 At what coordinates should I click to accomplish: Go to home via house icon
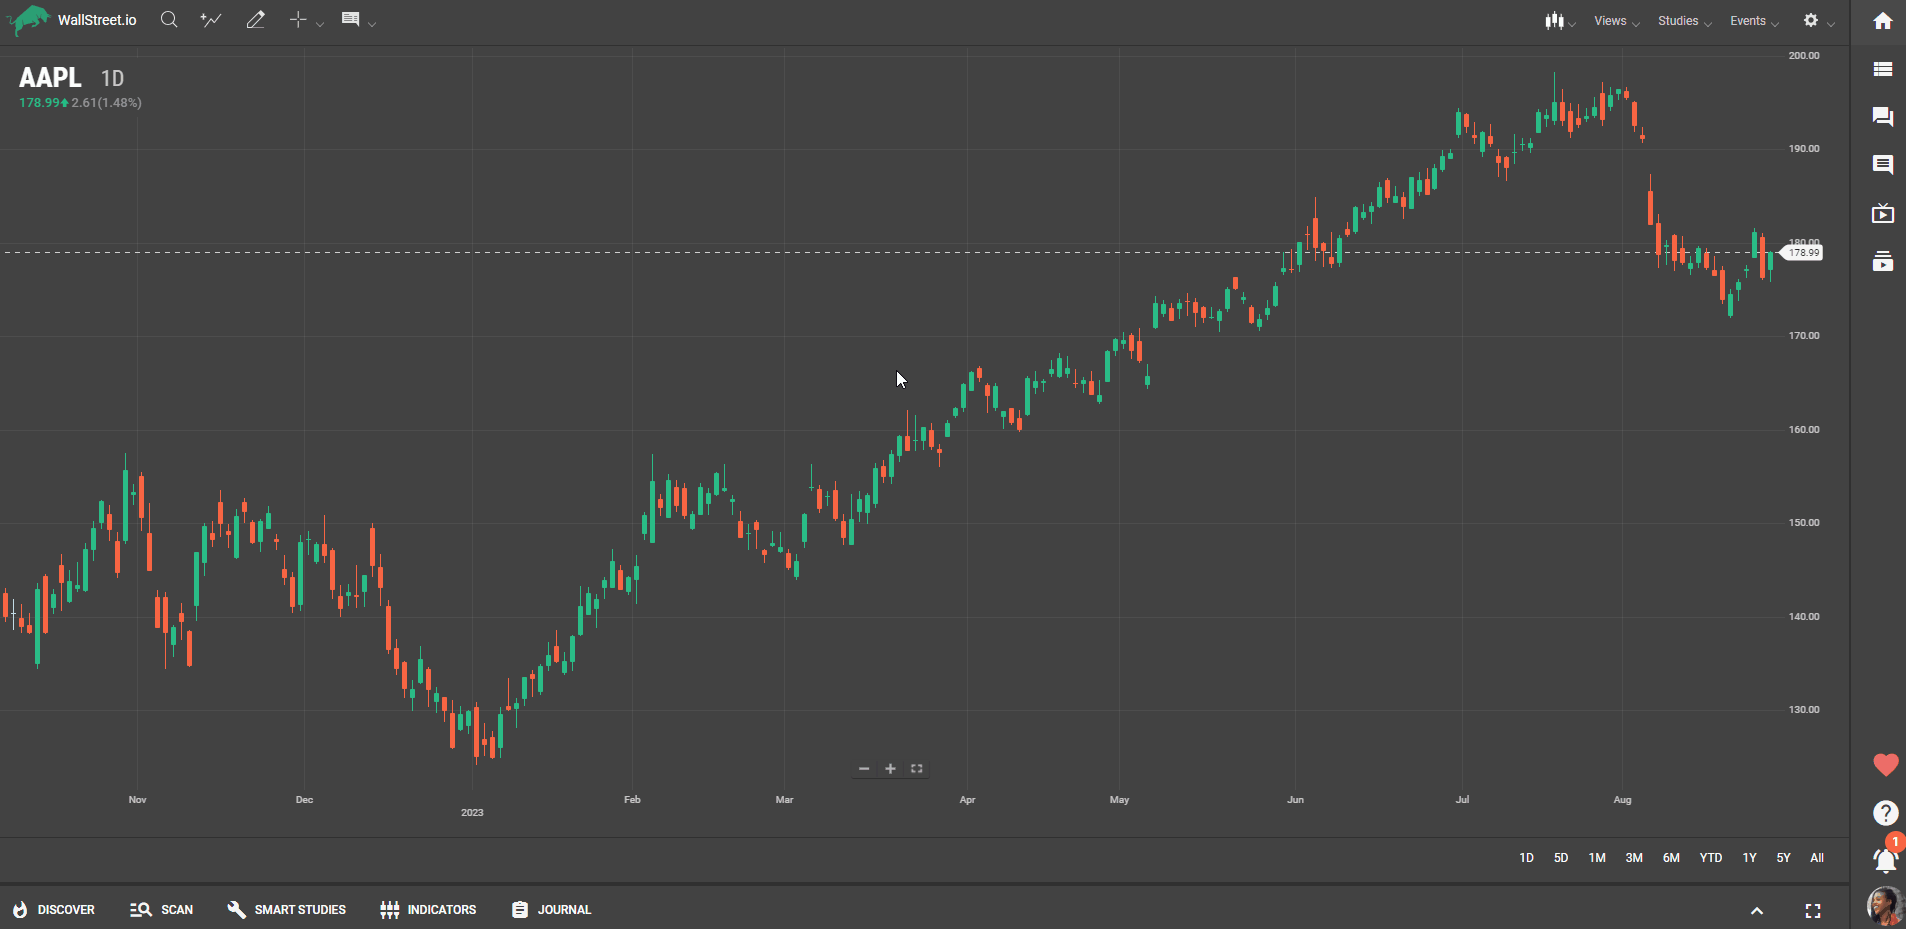point(1883,21)
